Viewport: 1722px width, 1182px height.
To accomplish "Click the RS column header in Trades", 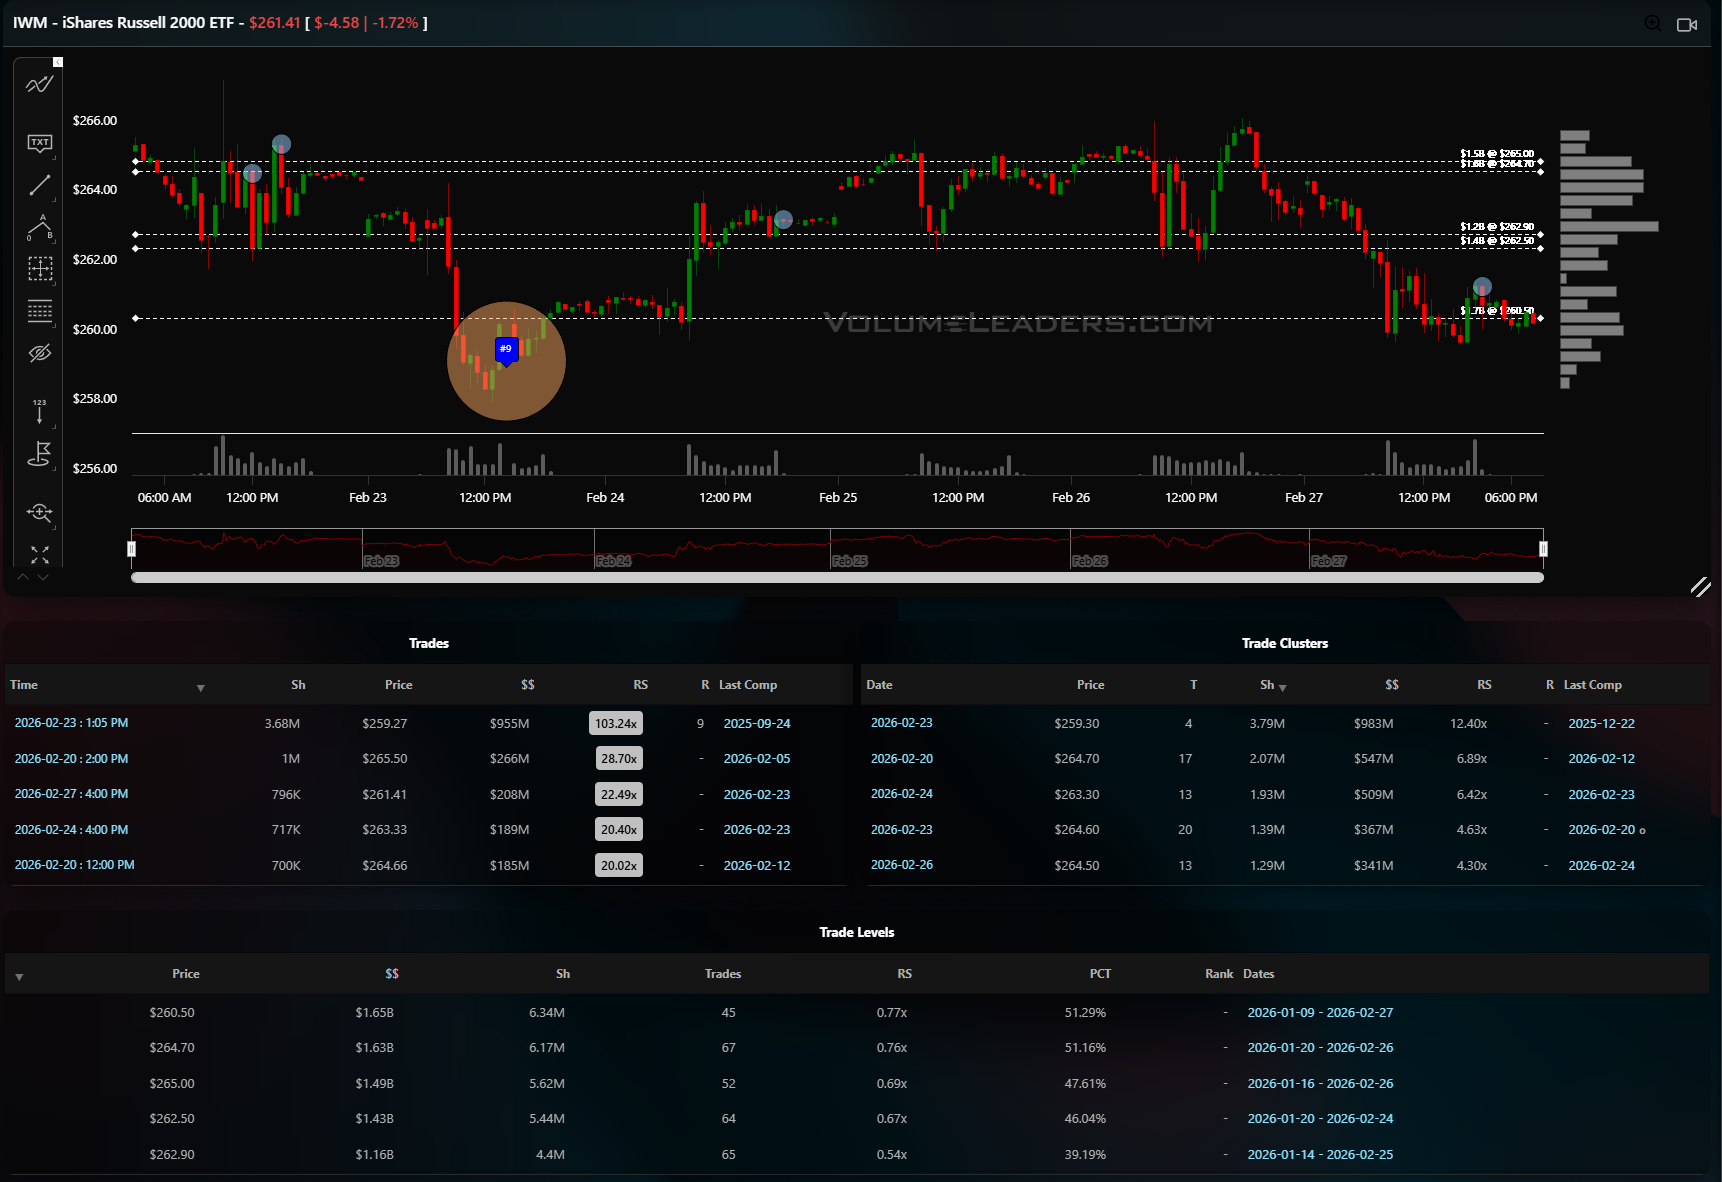I will (641, 685).
